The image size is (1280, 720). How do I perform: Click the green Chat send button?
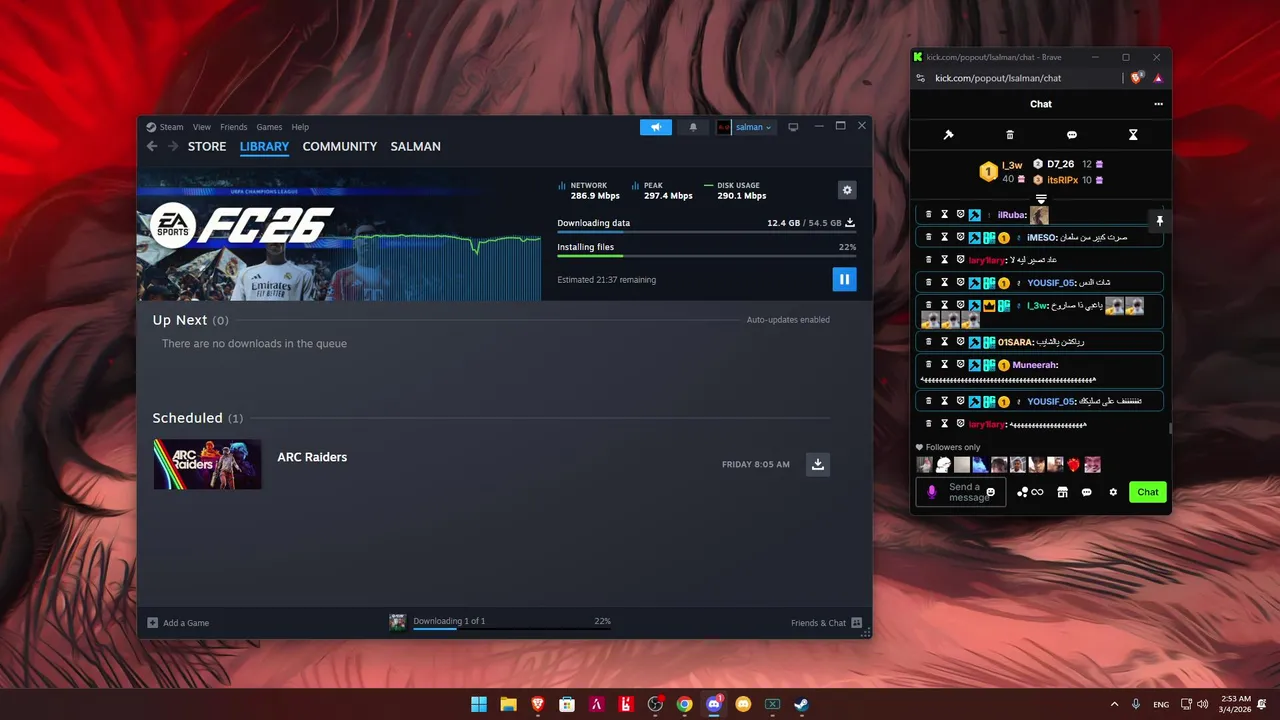pyautogui.click(x=1148, y=492)
